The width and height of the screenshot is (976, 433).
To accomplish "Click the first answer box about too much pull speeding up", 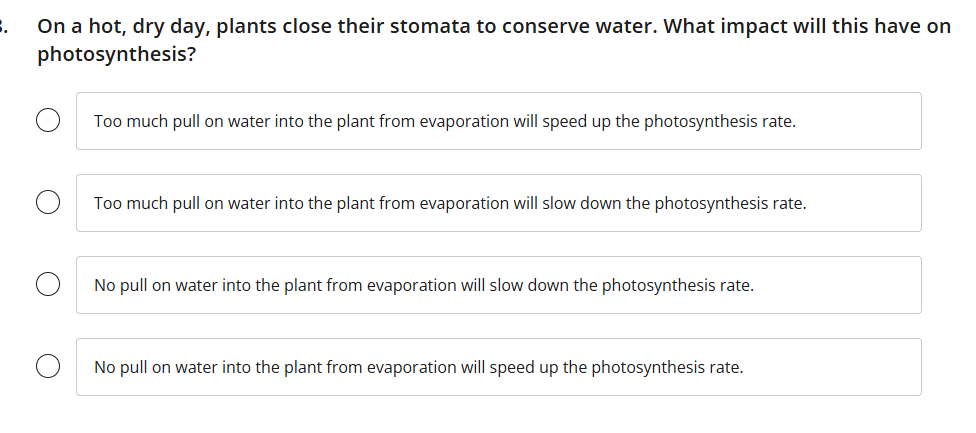I will tap(498, 121).
